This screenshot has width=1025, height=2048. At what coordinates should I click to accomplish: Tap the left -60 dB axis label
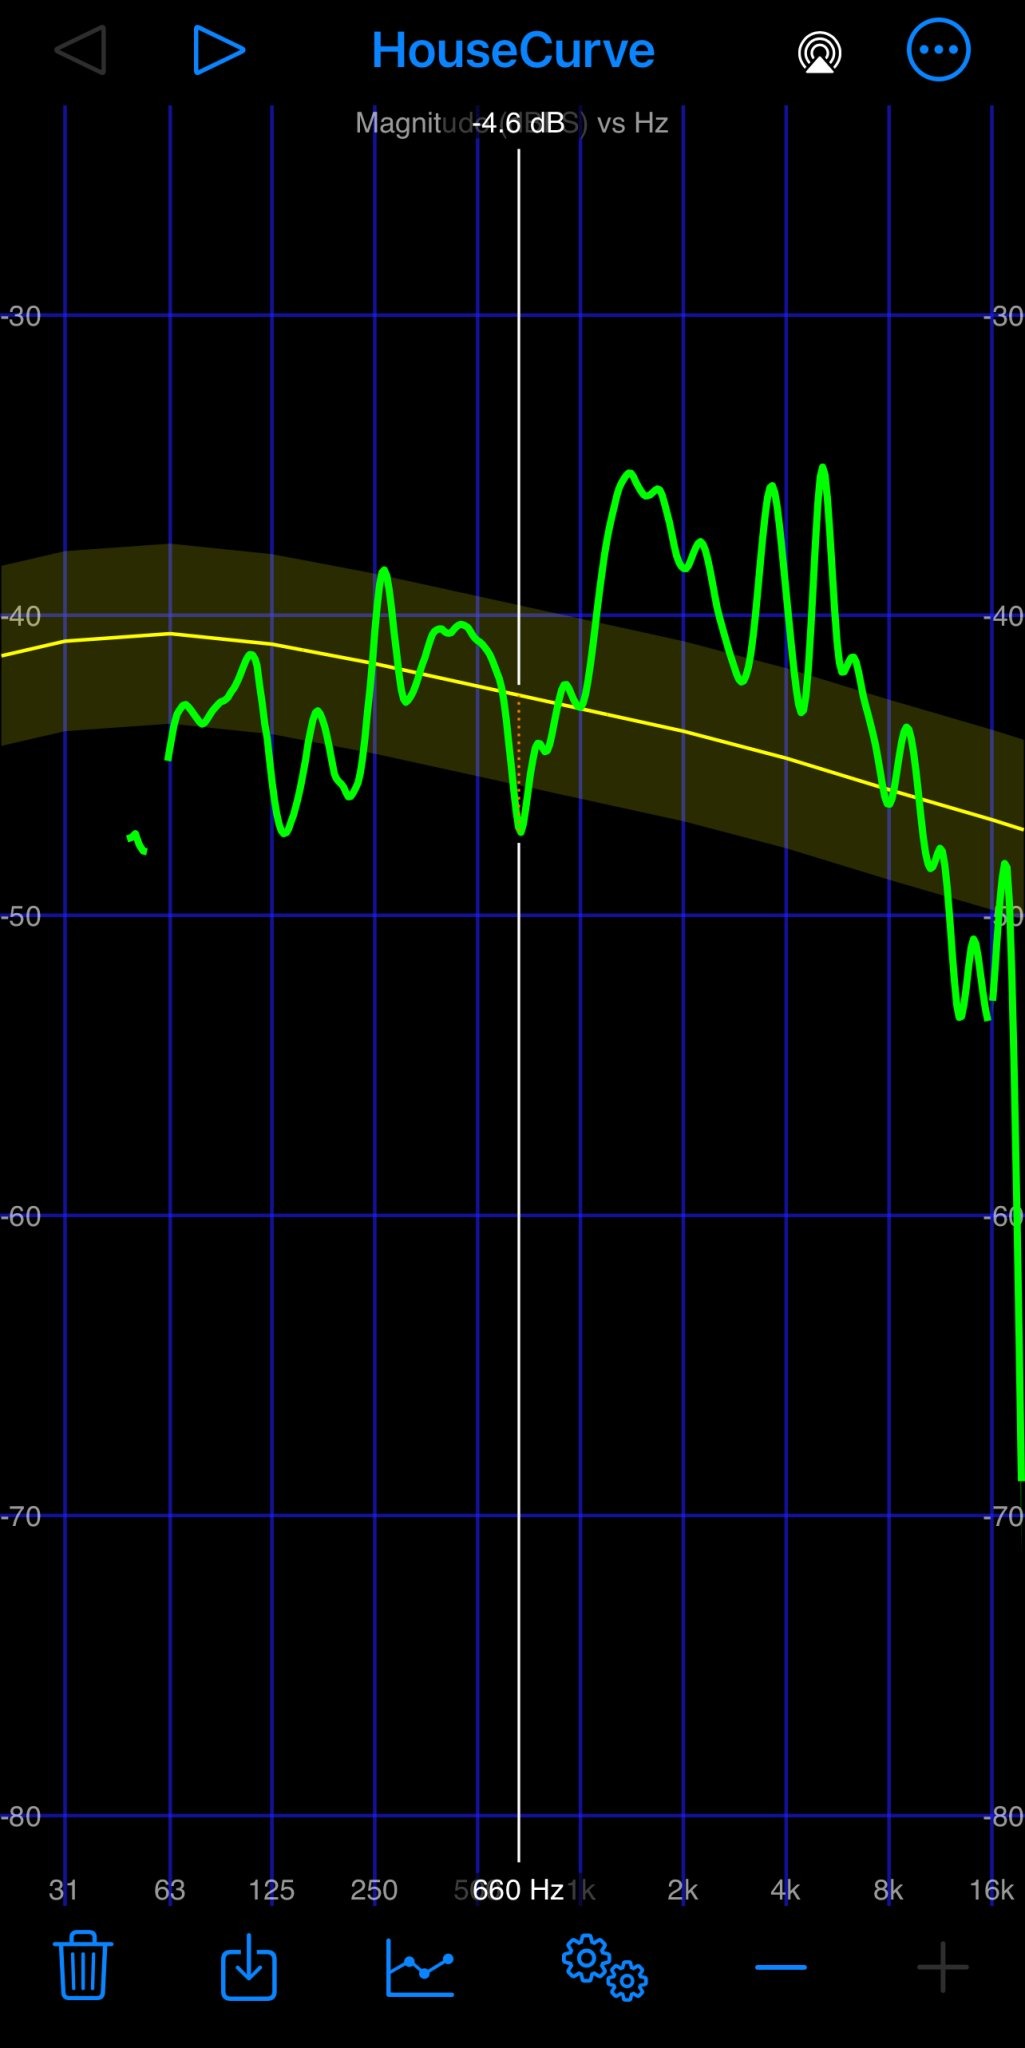[x=21, y=1217]
